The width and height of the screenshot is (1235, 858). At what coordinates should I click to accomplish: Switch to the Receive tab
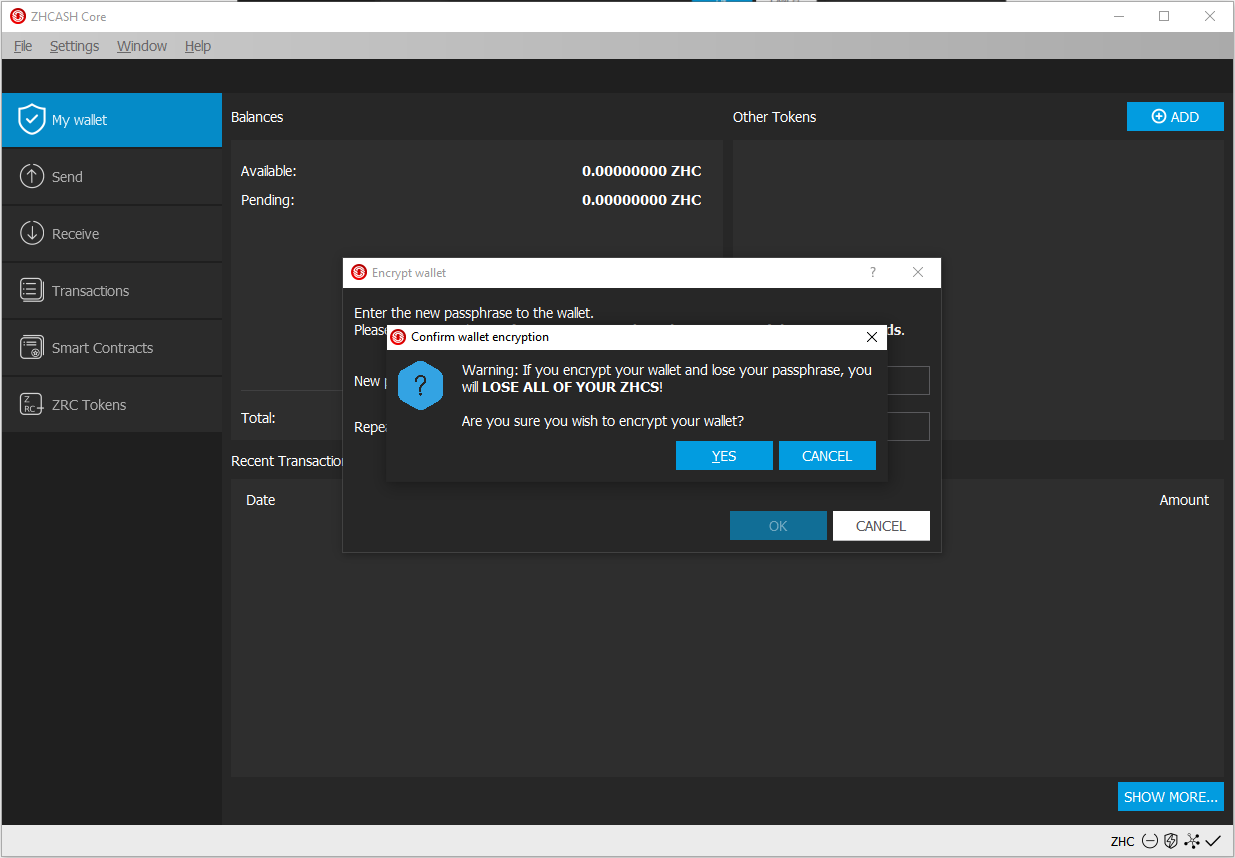tap(112, 234)
